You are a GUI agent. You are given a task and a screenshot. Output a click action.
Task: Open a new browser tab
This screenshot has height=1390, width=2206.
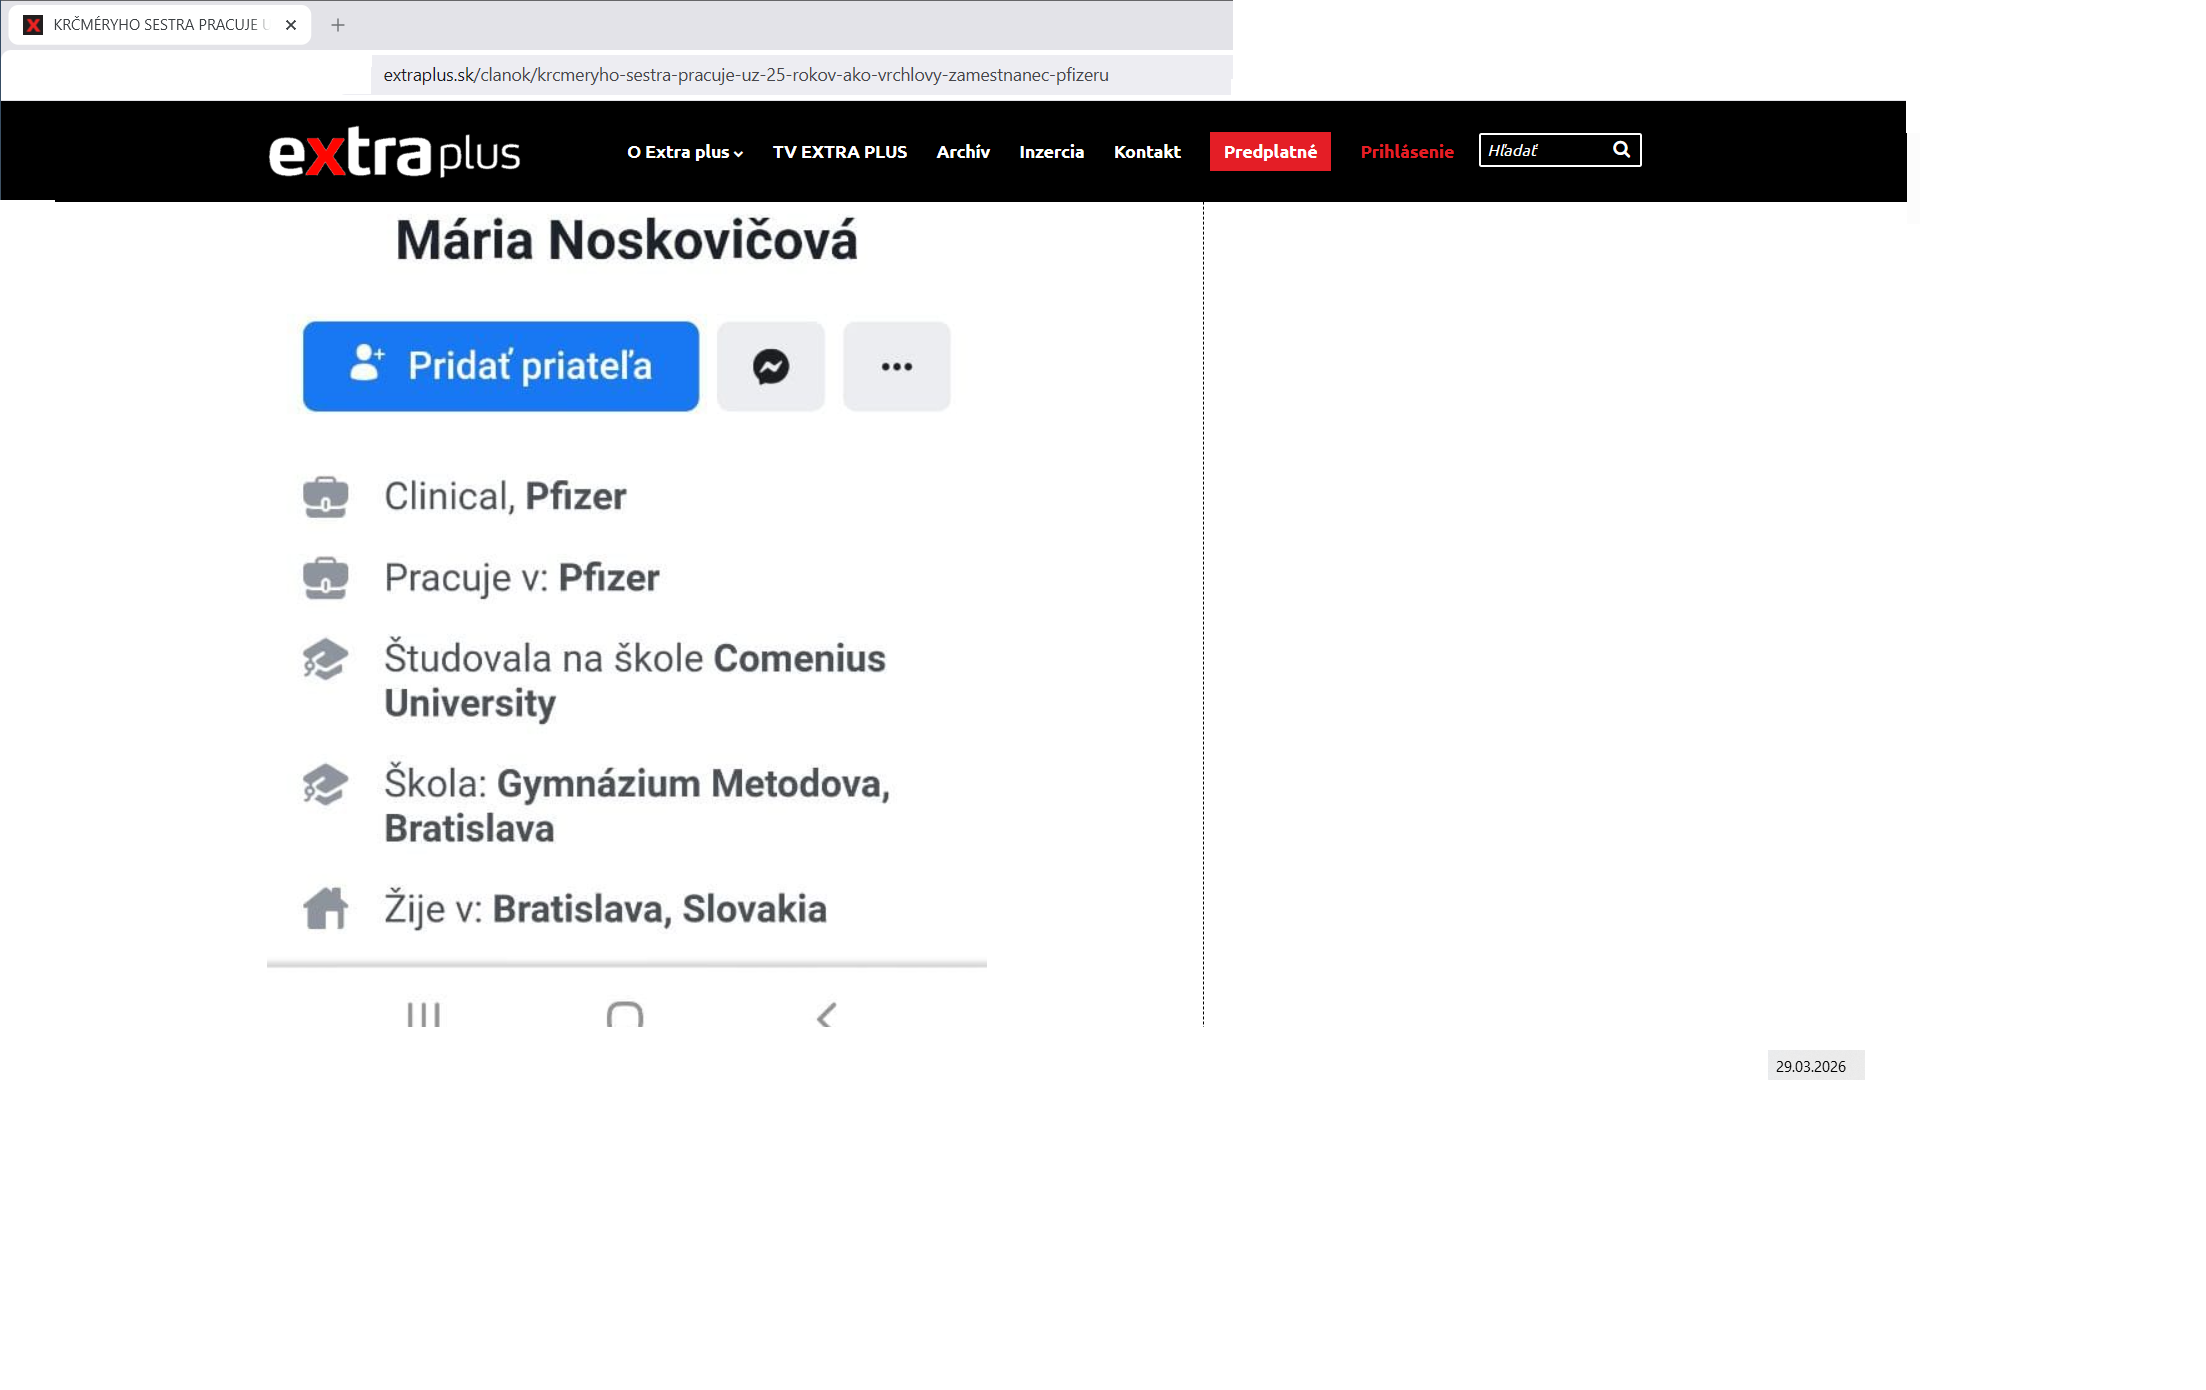tap(338, 25)
